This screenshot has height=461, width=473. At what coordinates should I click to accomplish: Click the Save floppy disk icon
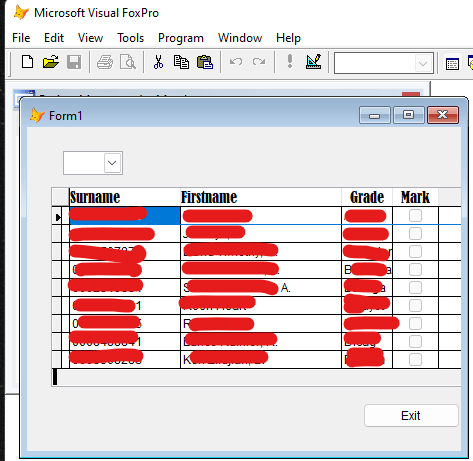[74, 62]
